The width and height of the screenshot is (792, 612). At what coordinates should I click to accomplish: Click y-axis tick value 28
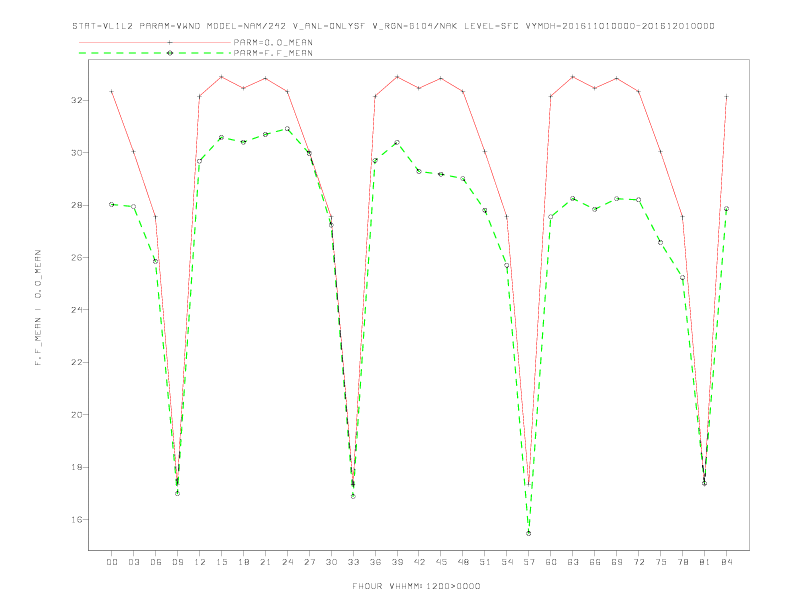click(x=77, y=205)
